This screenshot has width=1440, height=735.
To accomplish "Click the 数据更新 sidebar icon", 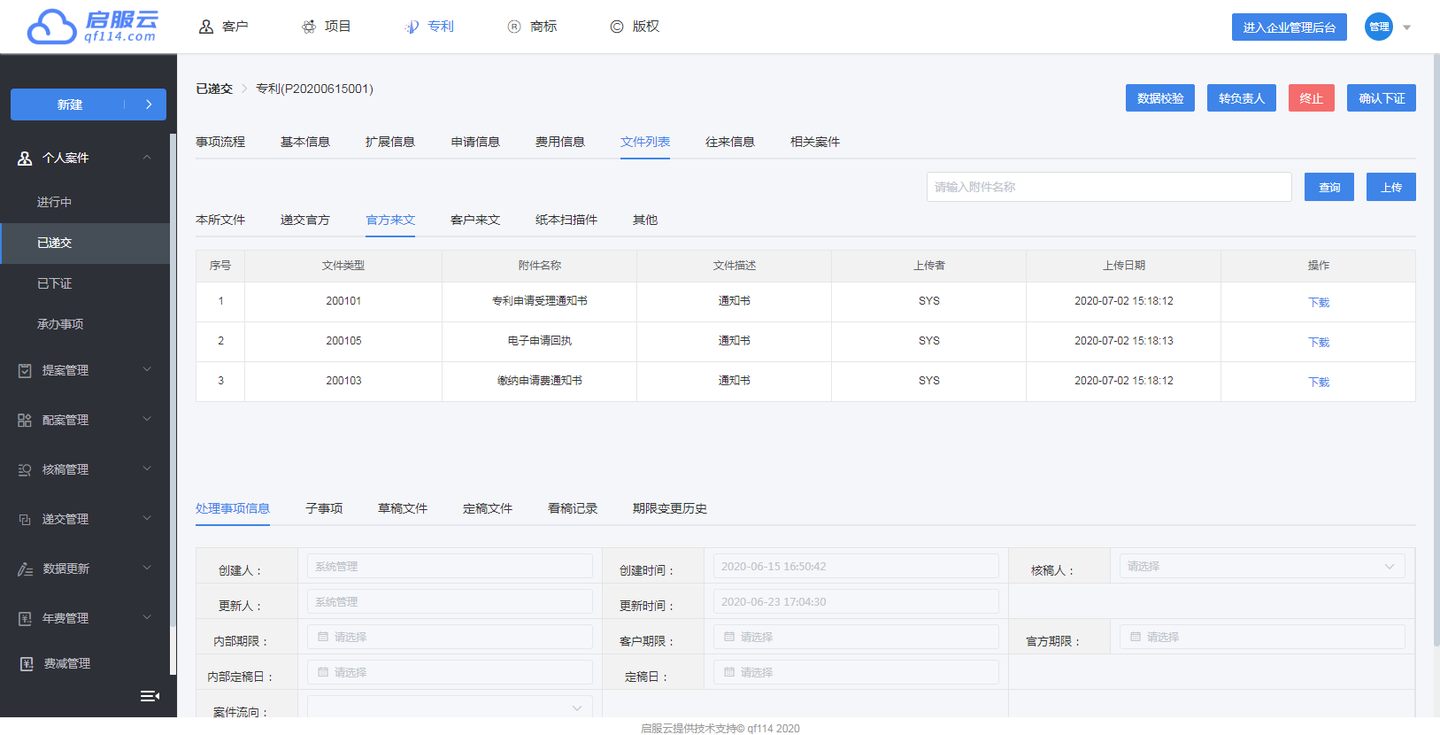I will click(x=25, y=568).
